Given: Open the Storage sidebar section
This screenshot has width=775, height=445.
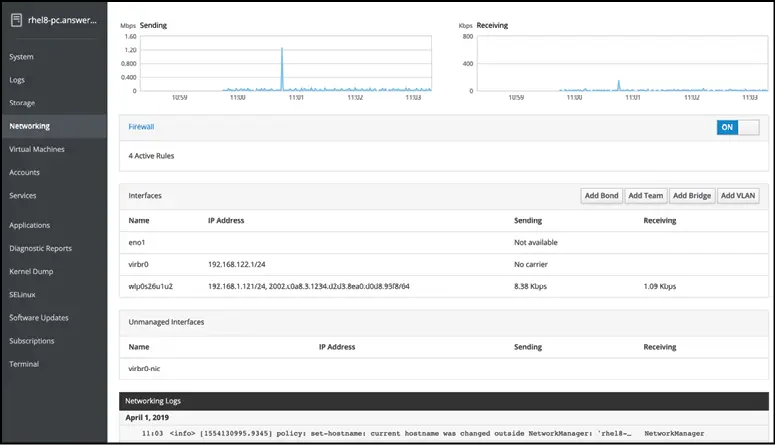Looking at the screenshot, I should 23,103.
